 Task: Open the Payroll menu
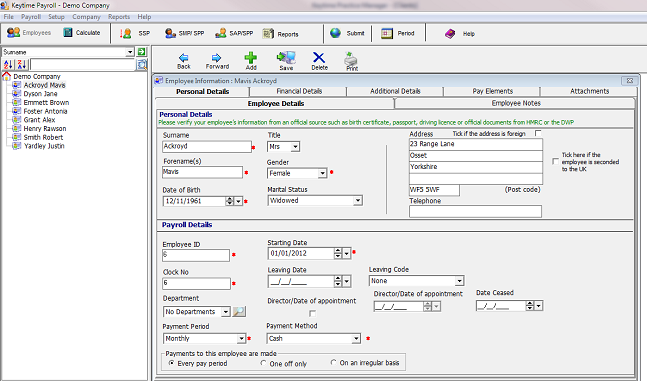pyautogui.click(x=31, y=17)
